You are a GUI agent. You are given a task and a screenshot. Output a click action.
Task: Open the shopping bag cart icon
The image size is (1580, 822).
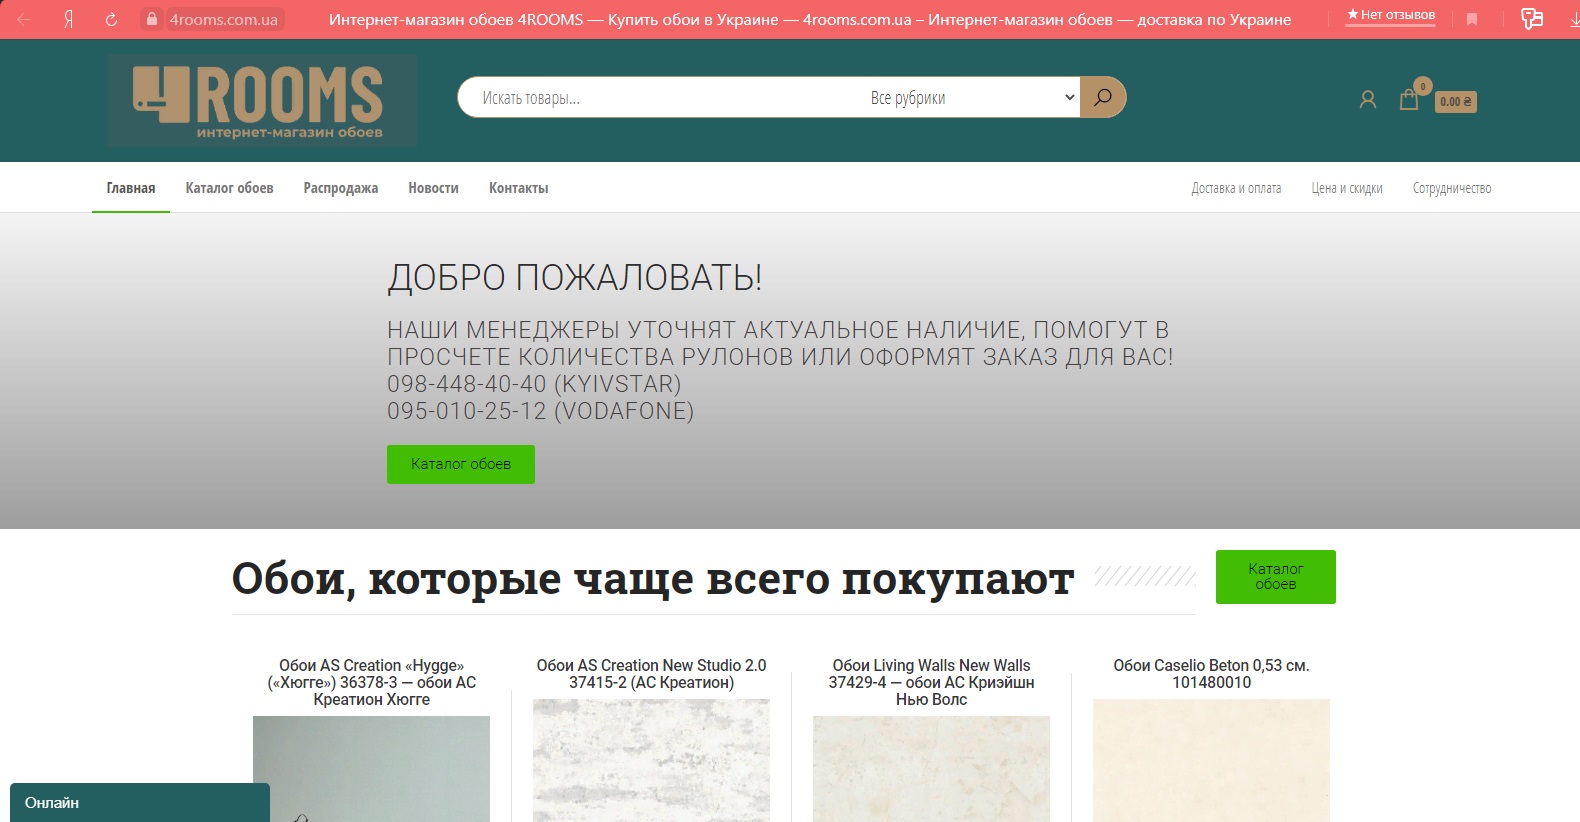[1409, 99]
